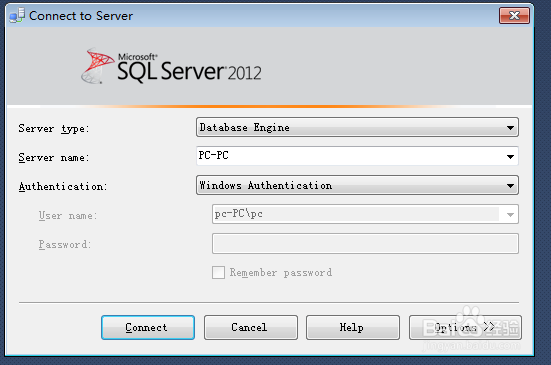Open the Authentication dropdown
551x365 pixels.
(x=357, y=185)
